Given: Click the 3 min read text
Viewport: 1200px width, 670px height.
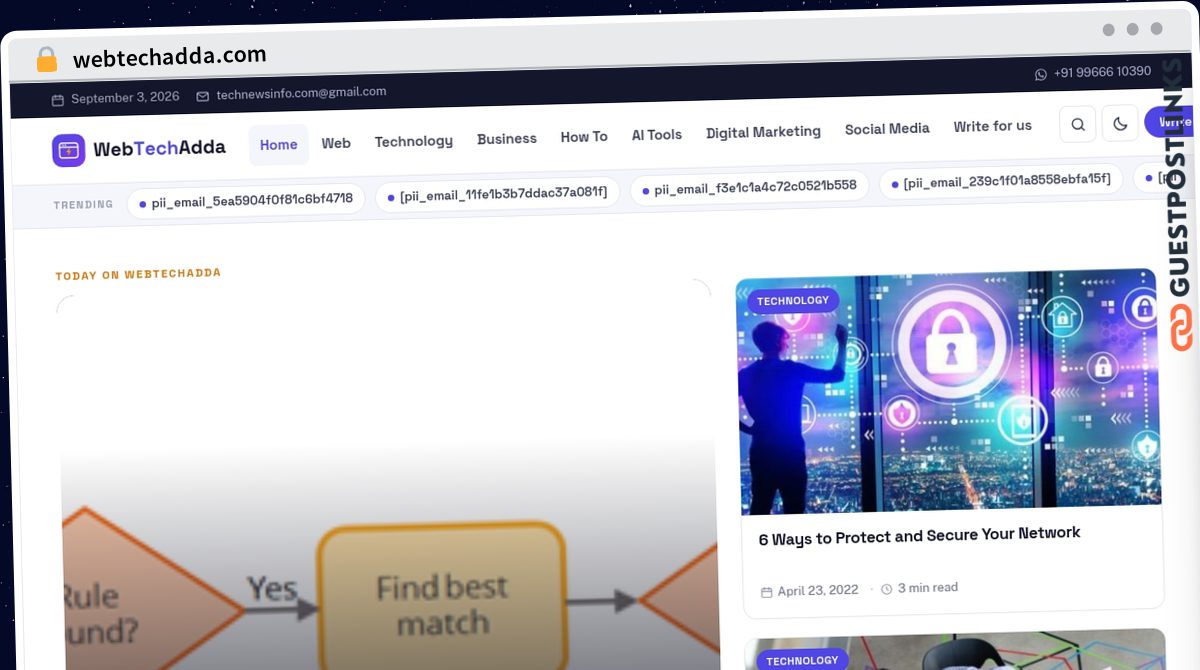Looking at the screenshot, I should pos(928,588).
